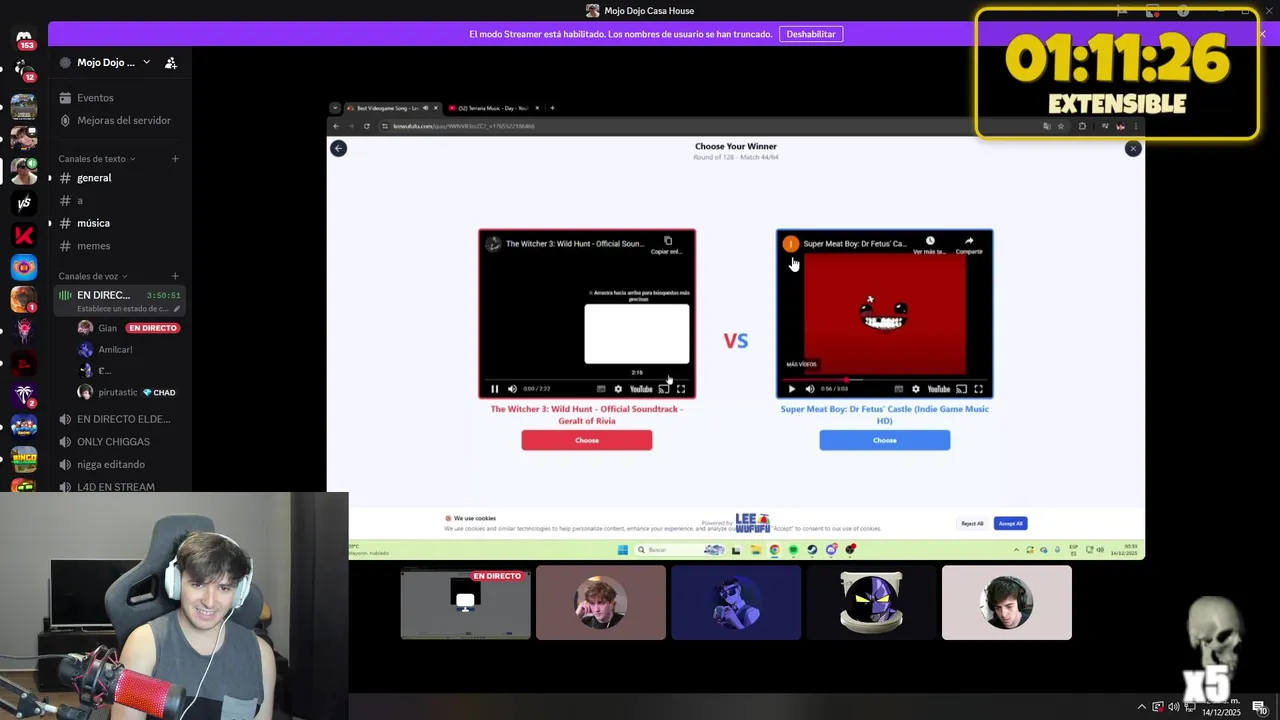Toggle subtitles on Witcher 3 video
This screenshot has height=720, width=1280.
click(601, 389)
